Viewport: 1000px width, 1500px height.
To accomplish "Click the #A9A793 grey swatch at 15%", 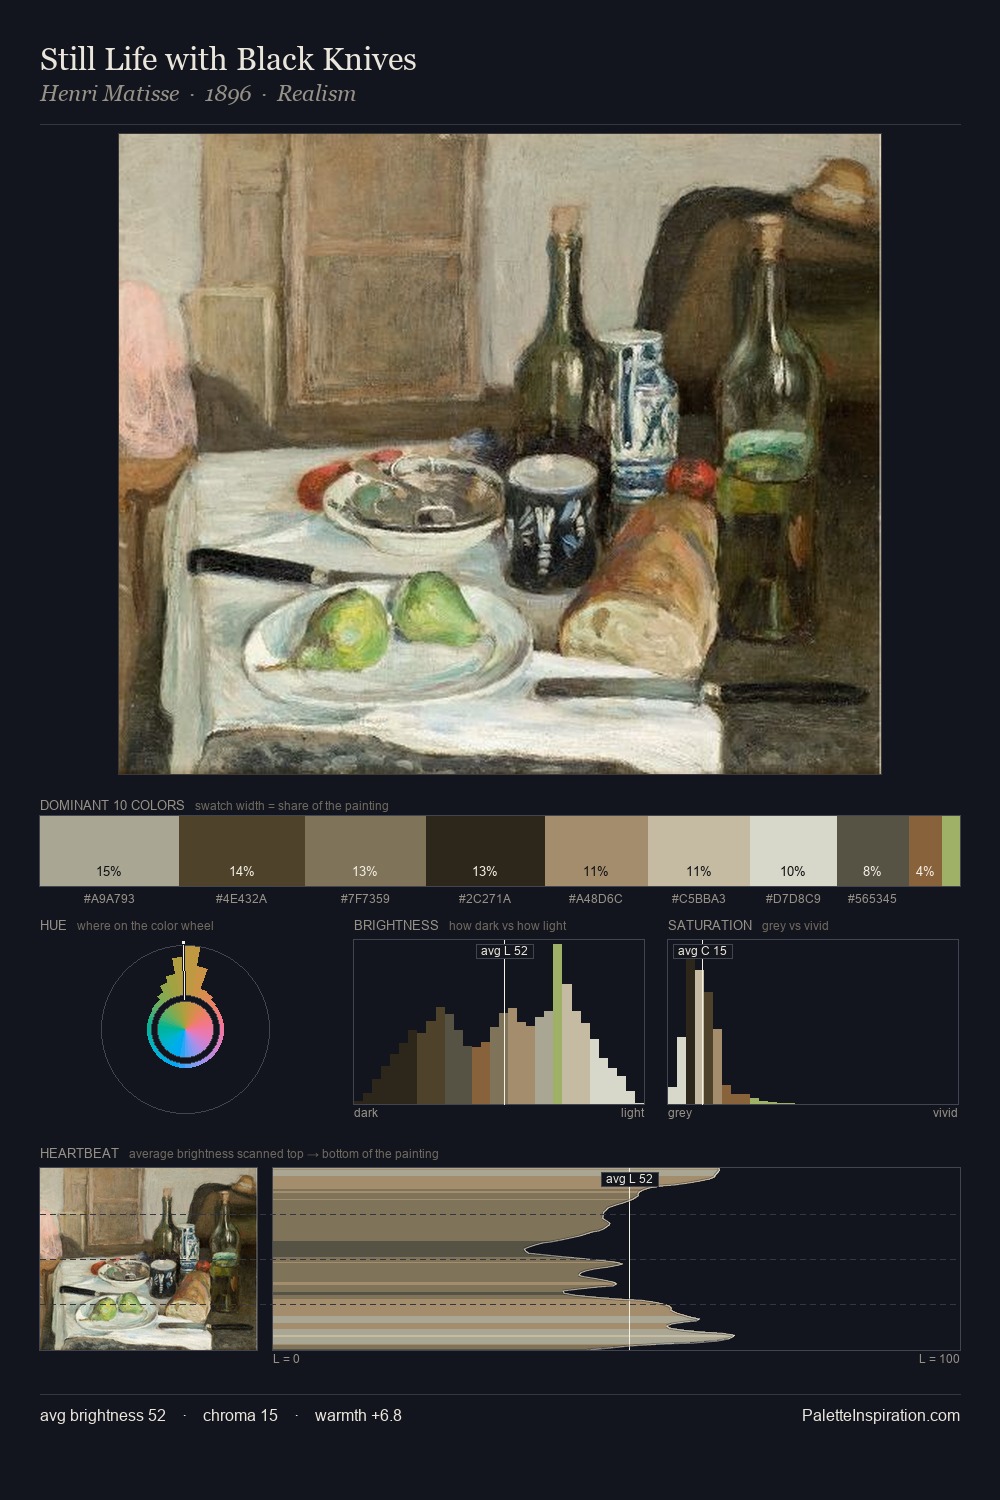I will pyautogui.click(x=109, y=851).
